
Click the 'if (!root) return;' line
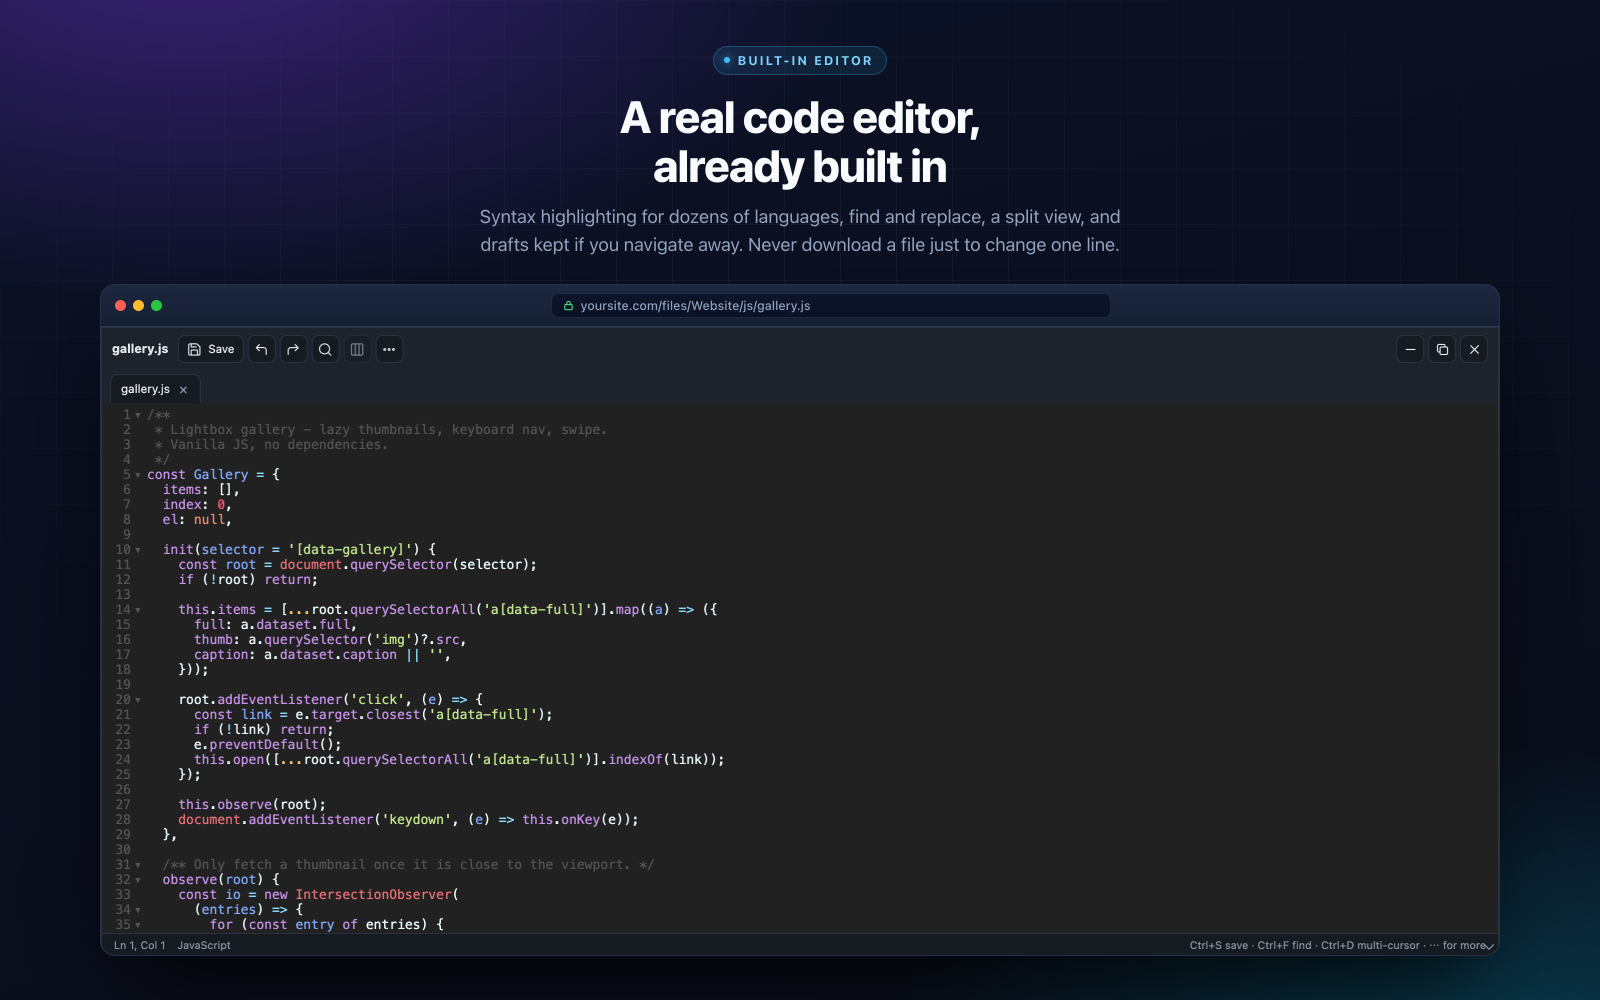248,580
